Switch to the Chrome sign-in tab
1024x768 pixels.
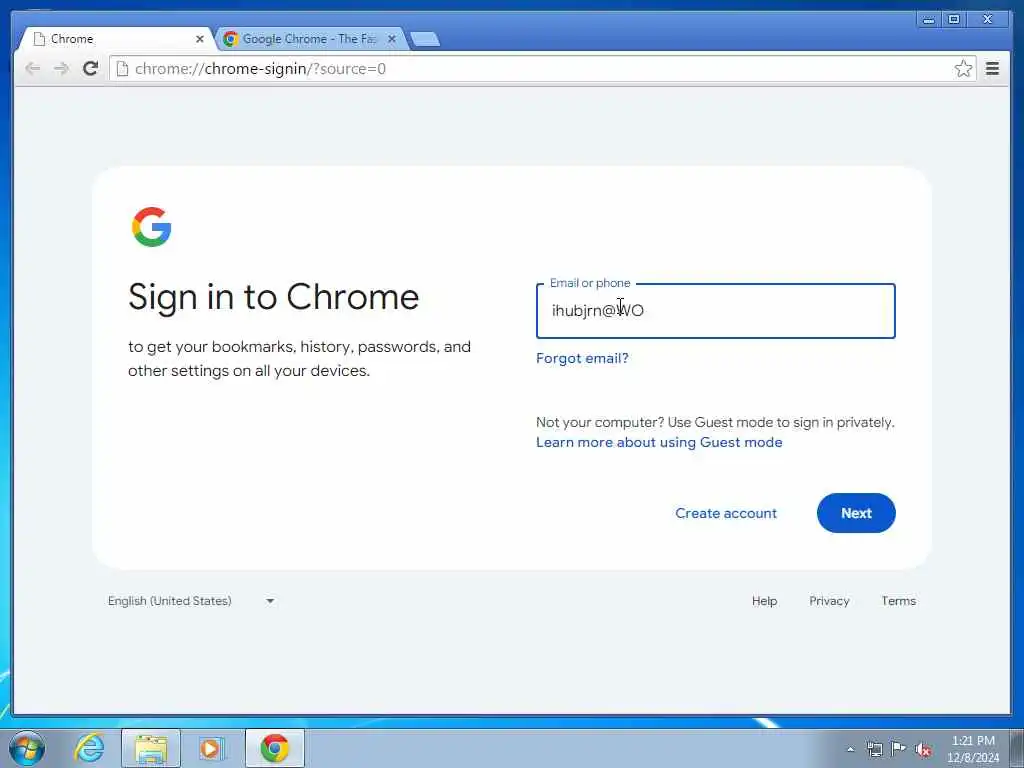click(x=116, y=39)
